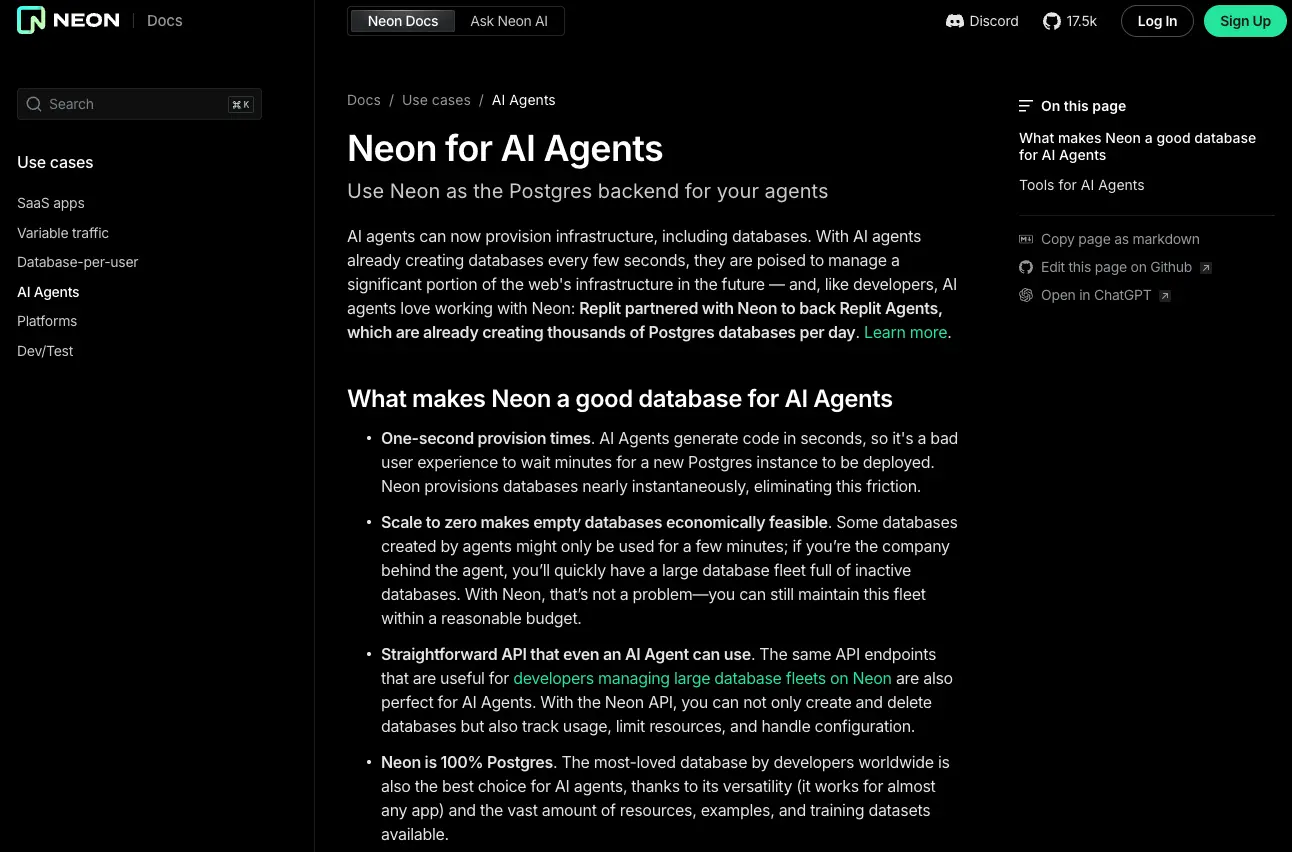Click the On this page list icon

[x=1026, y=105]
